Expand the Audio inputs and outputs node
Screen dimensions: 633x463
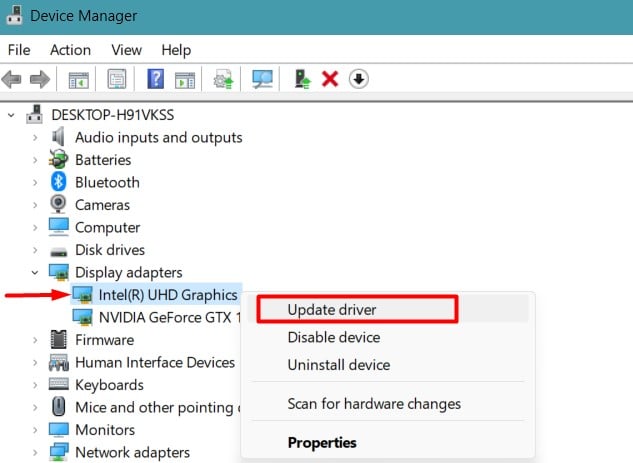35,138
